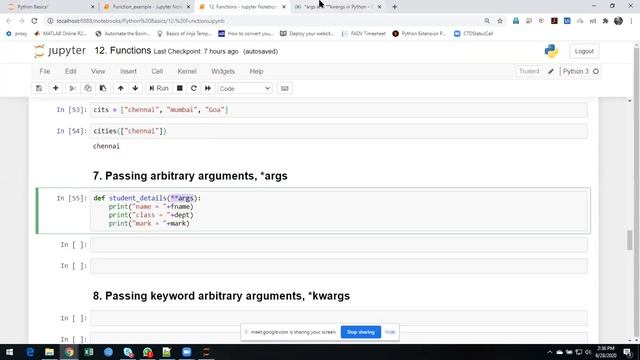Click heading 8. Passing keyword arbitrary arguments

(x=221, y=296)
